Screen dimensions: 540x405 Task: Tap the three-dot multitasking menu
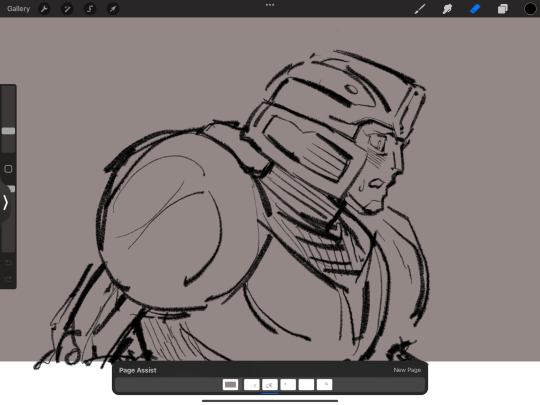270,5
